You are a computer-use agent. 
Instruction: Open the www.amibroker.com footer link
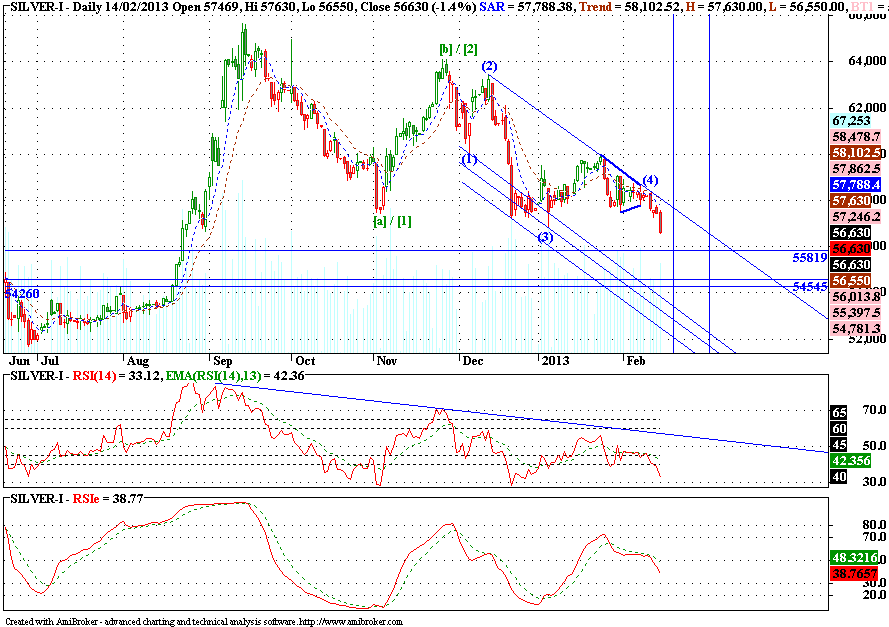[351, 621]
